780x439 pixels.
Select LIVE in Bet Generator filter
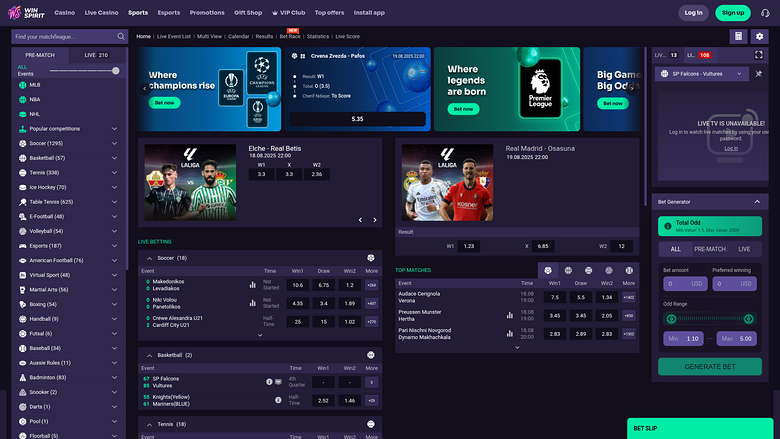coord(744,249)
